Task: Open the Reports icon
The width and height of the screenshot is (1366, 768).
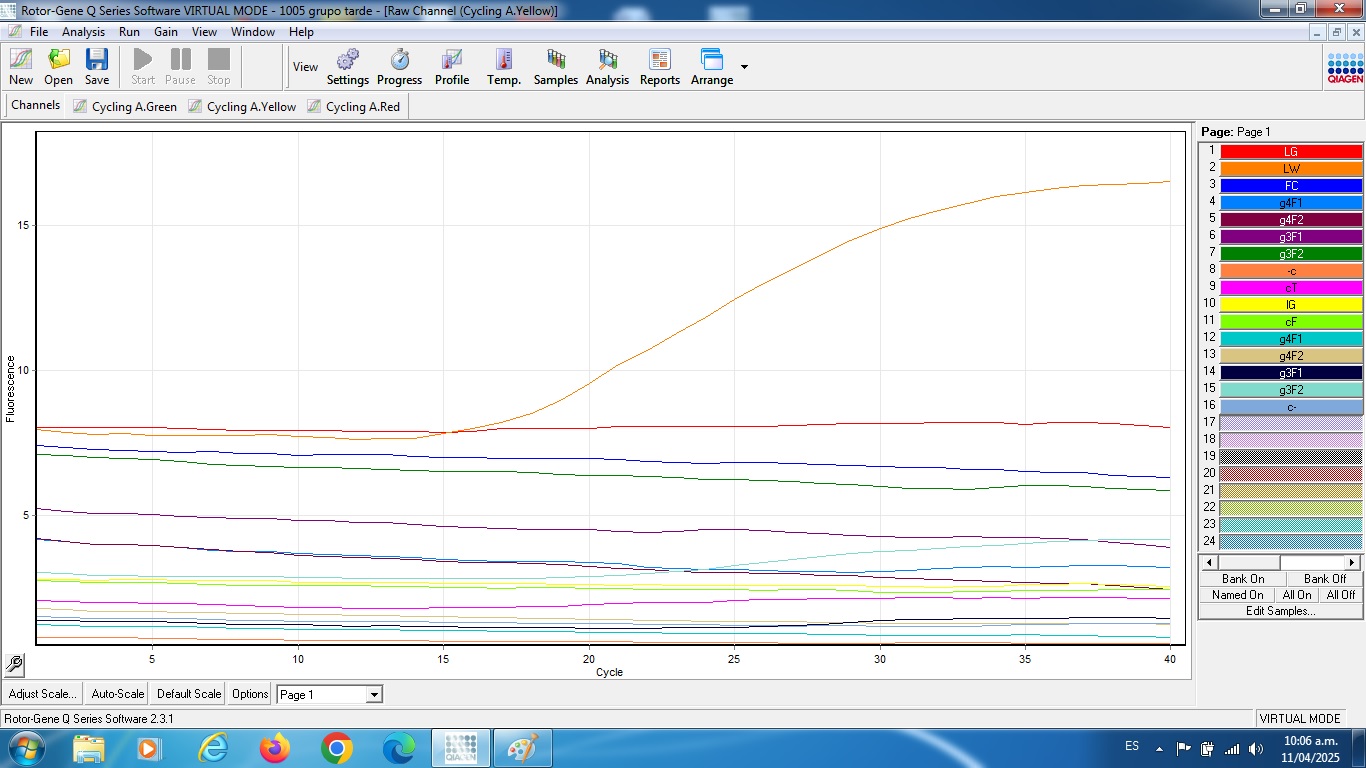Action: [x=660, y=67]
